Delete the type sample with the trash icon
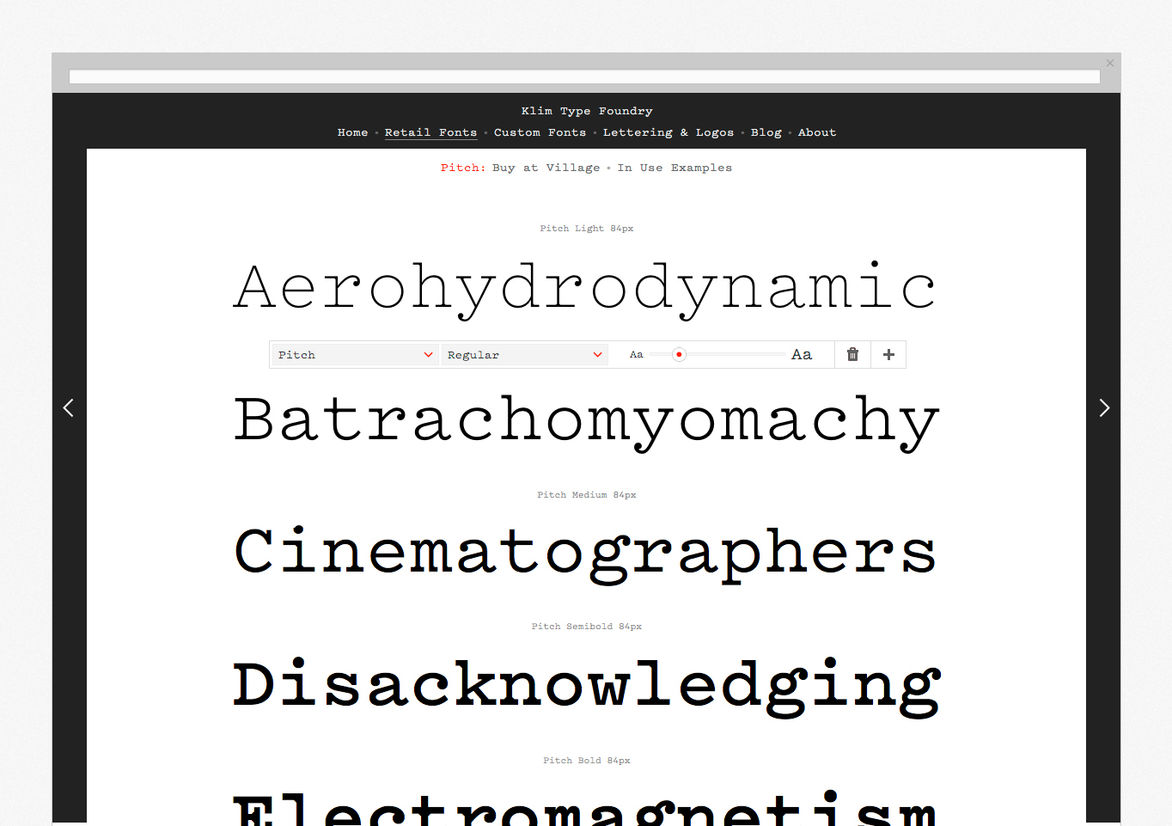Screen dimensions: 1172x826 pyautogui.click(x=852, y=354)
